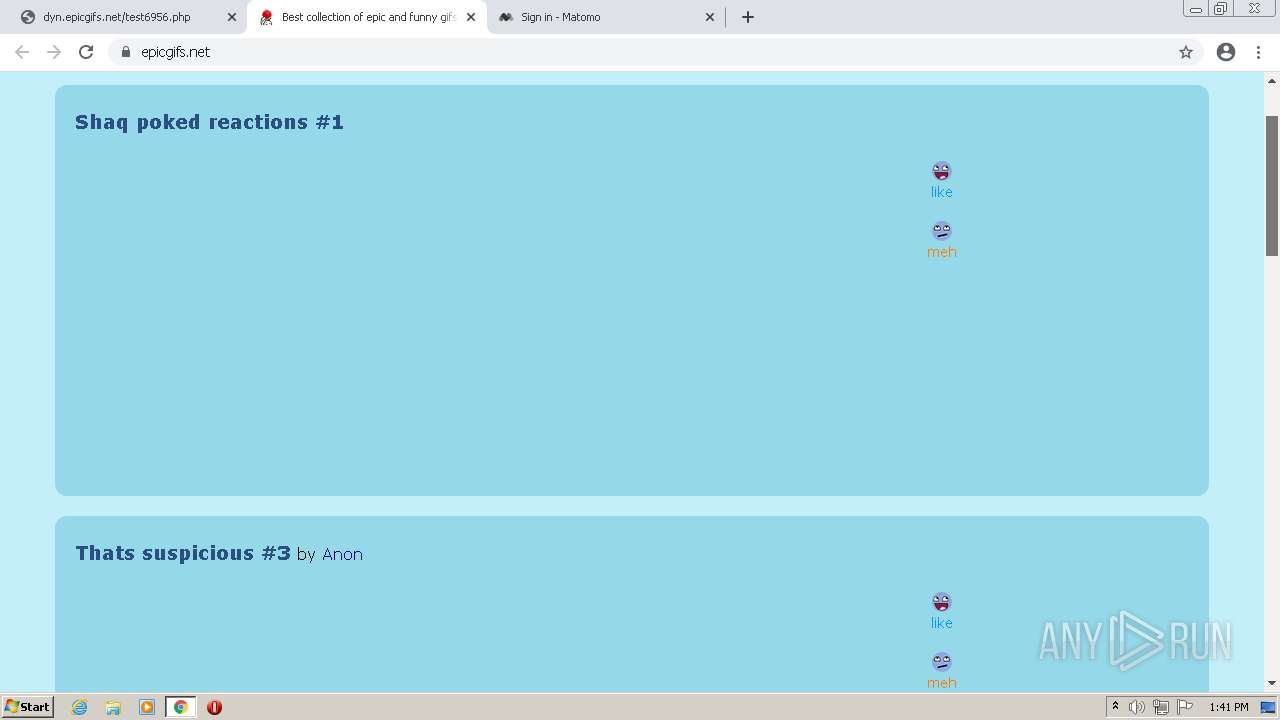The height and width of the screenshot is (720, 1280).
Task: Click the 'meh' link under Thats suspicious #3
Action: [x=942, y=683]
